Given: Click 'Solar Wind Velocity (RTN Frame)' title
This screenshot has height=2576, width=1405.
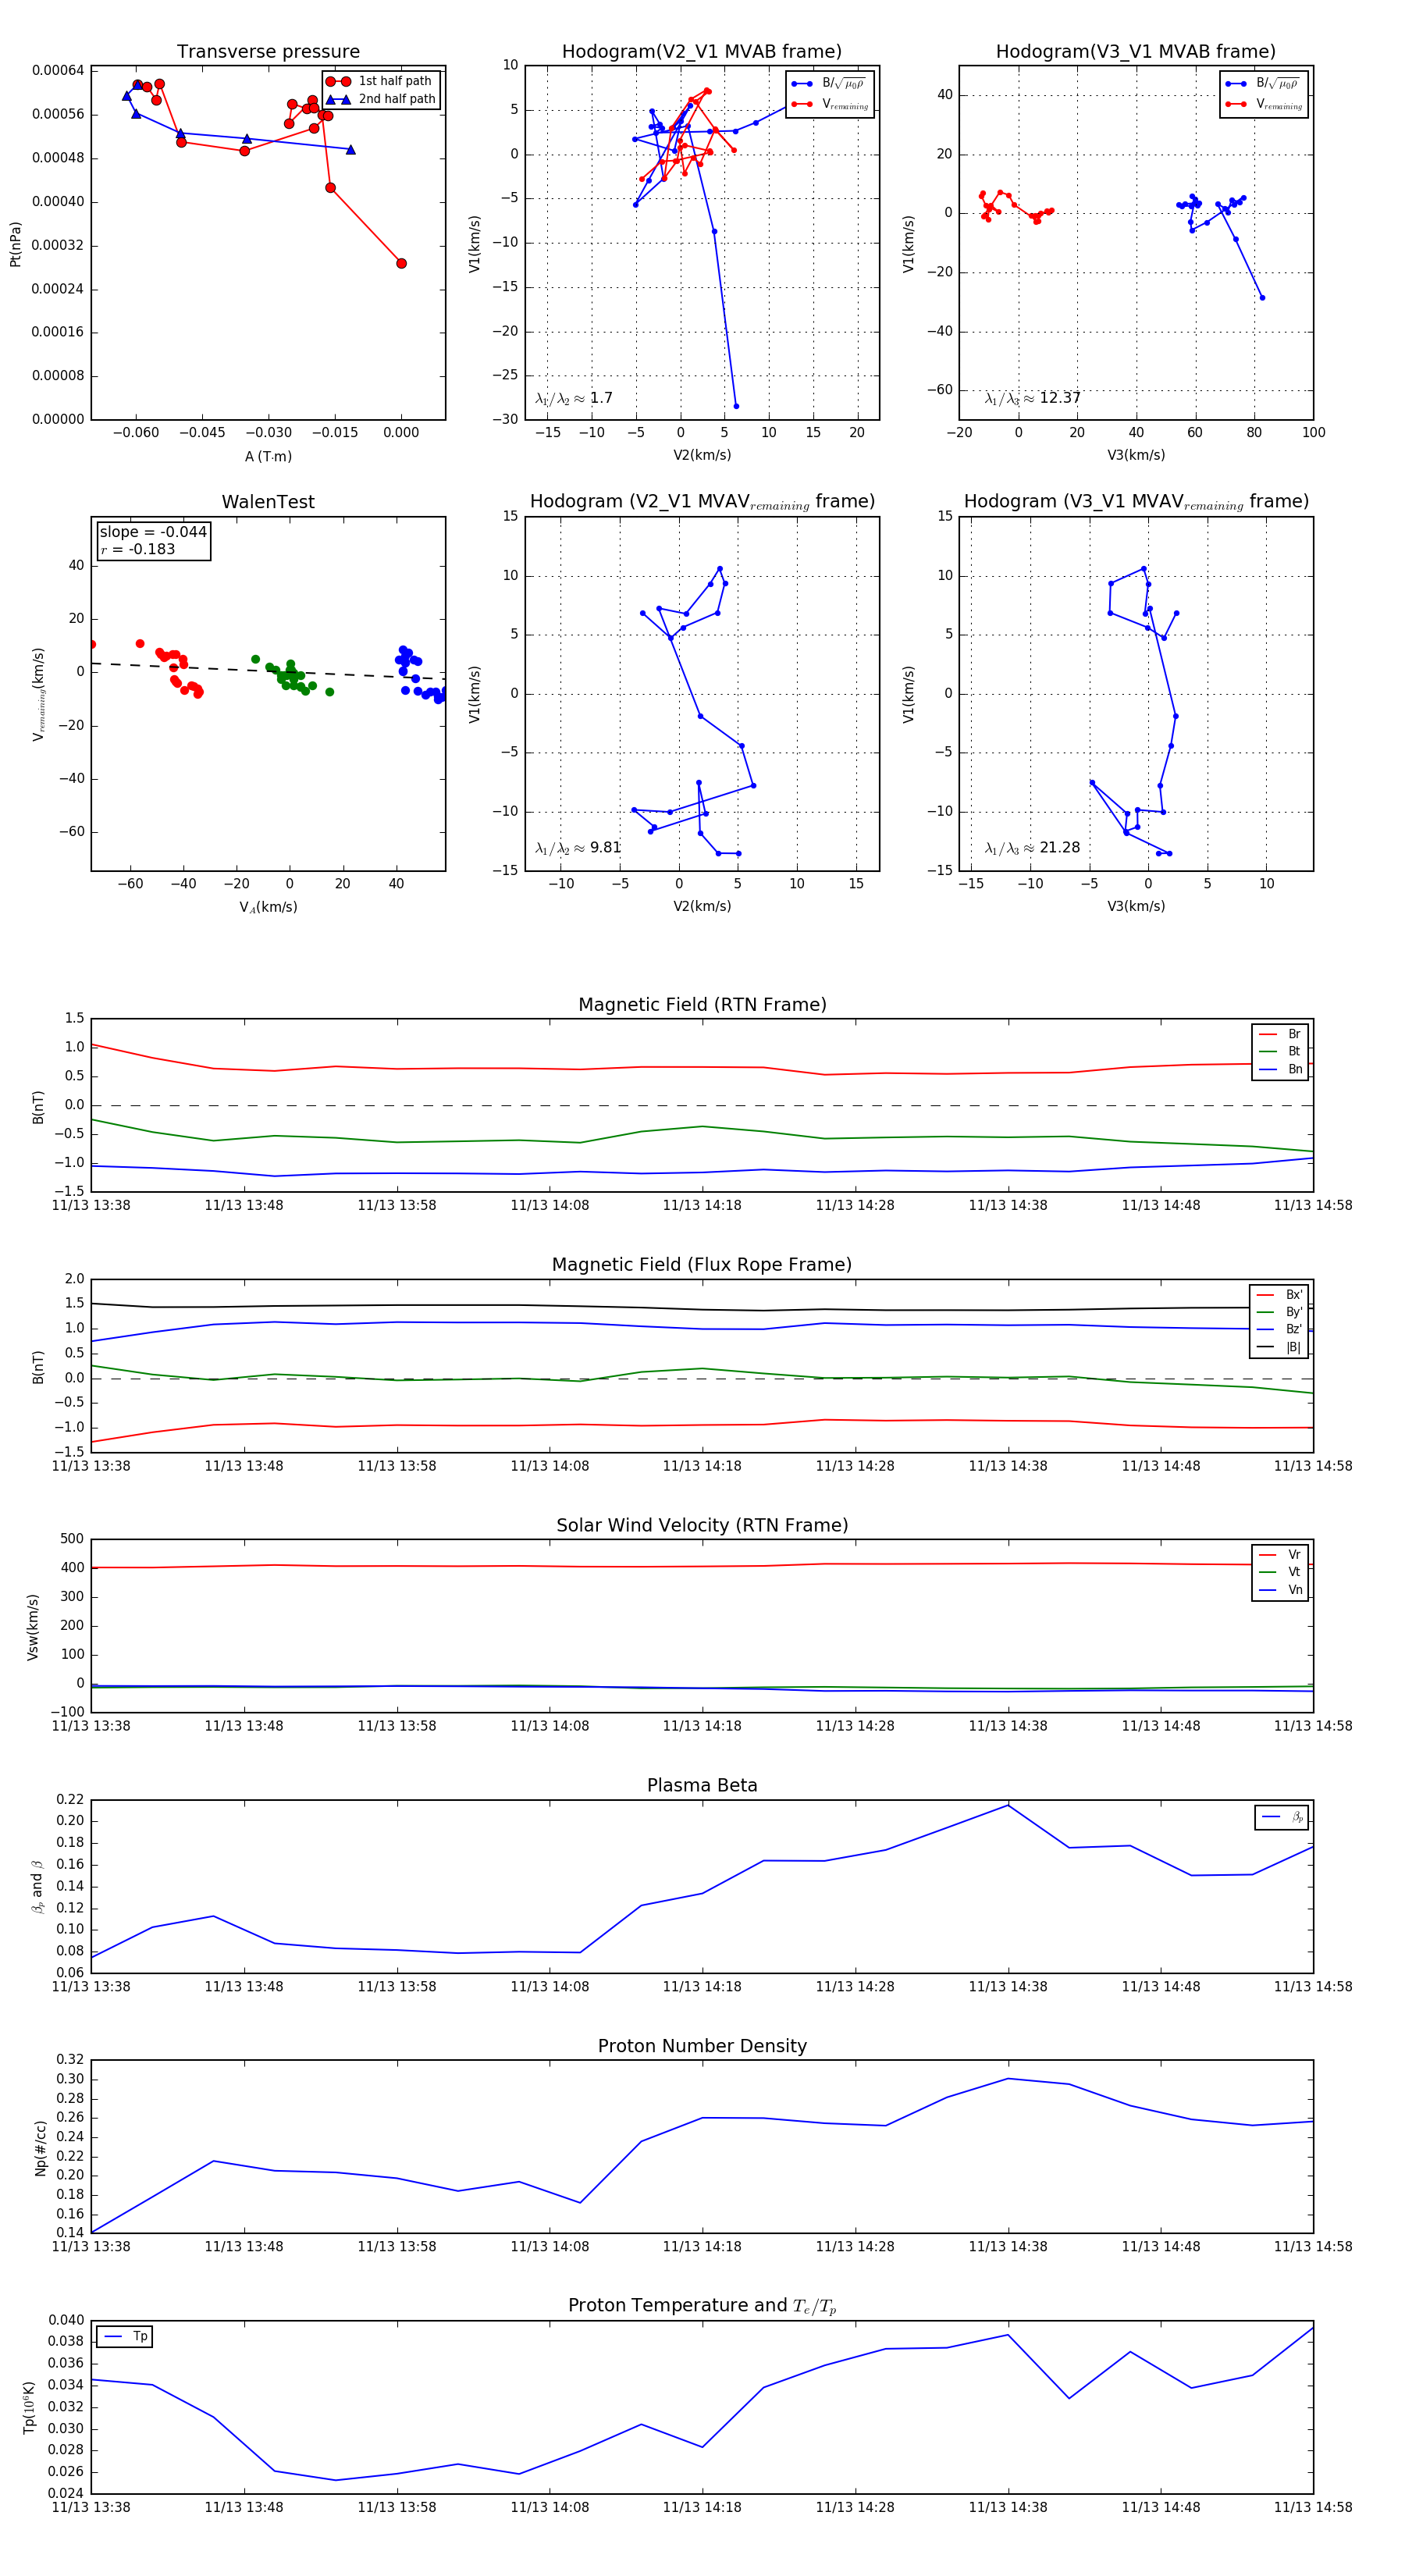Looking at the screenshot, I should click(x=702, y=1525).
